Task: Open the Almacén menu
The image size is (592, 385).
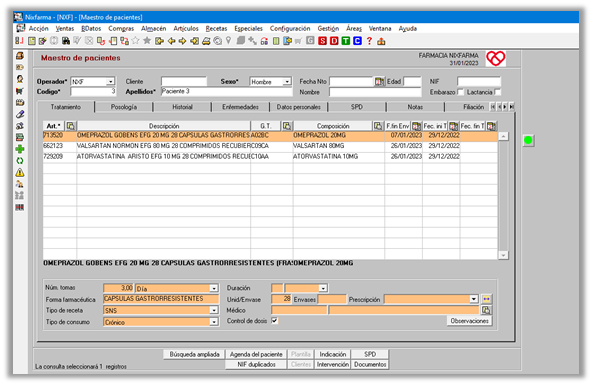Action: pyautogui.click(x=153, y=28)
